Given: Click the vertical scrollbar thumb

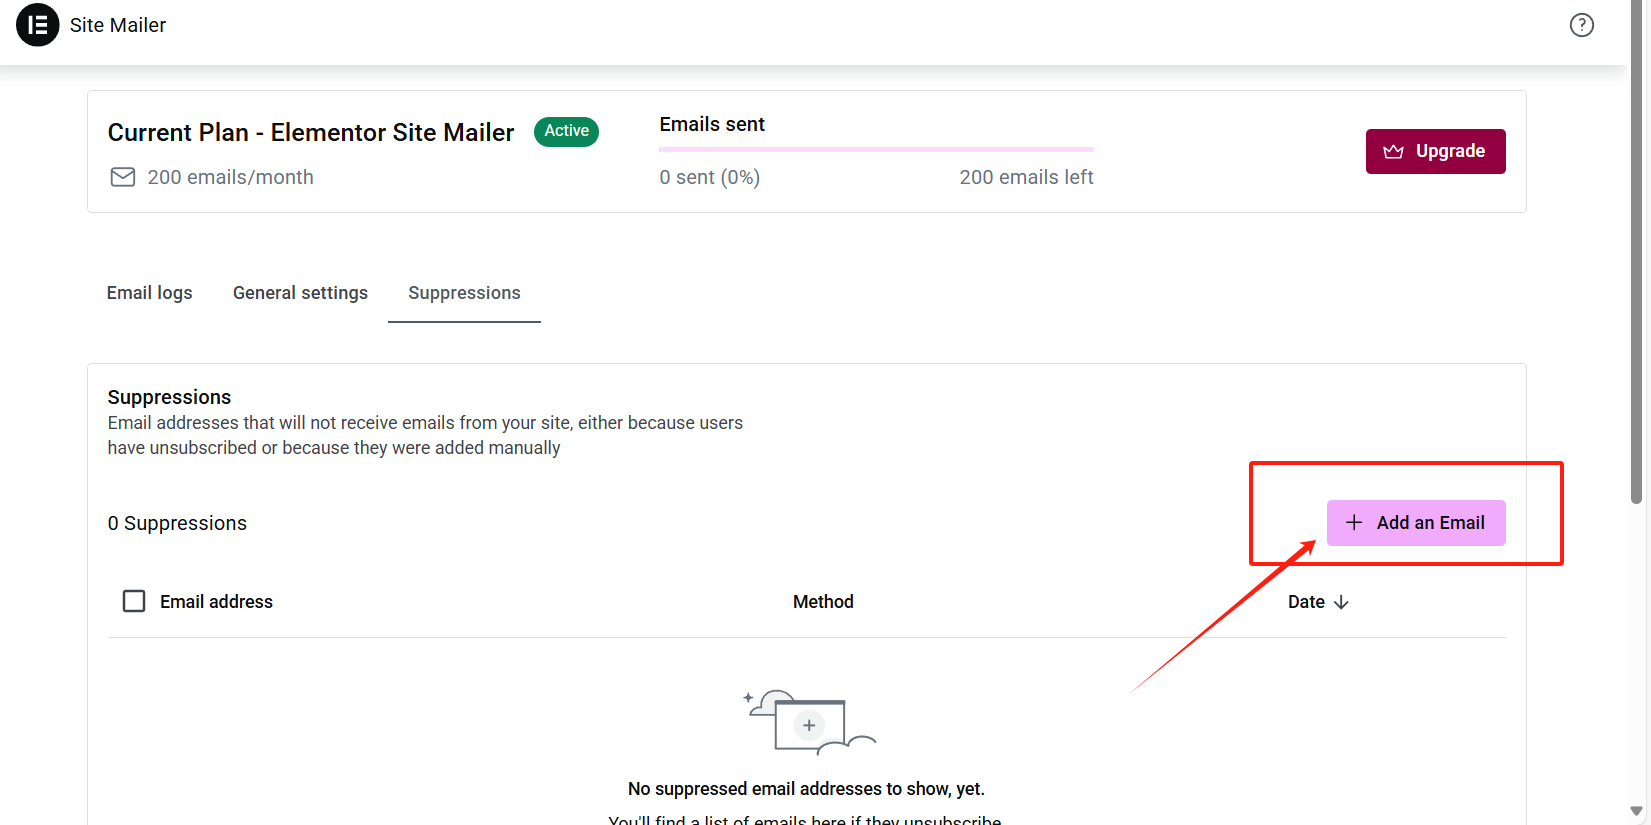Looking at the screenshot, I should [1636, 250].
